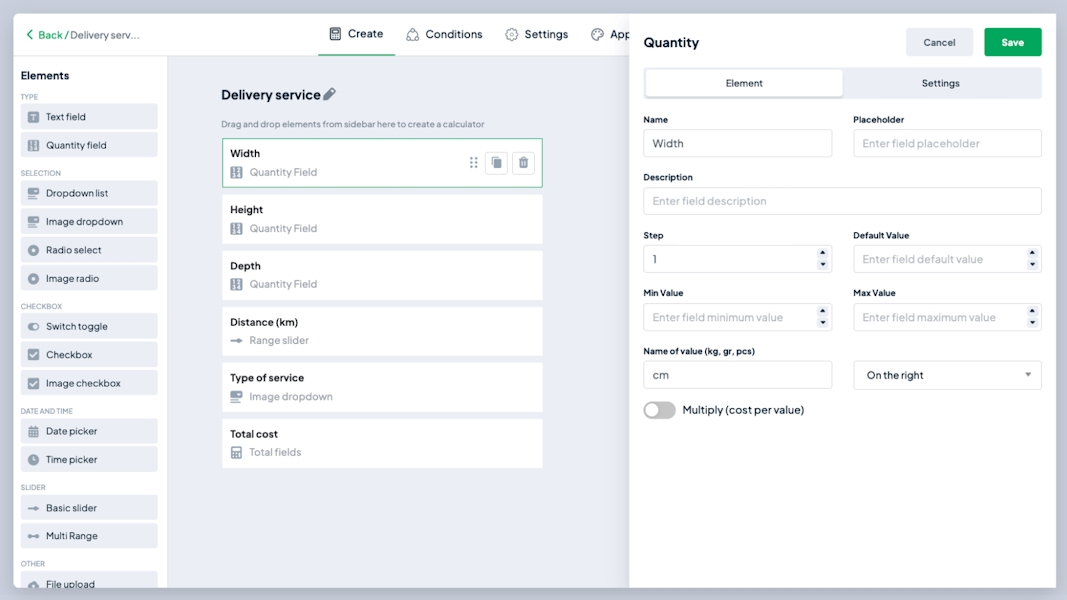Add the Checkbox element from sidebar
The image size is (1067, 600).
pyautogui.click(x=89, y=355)
